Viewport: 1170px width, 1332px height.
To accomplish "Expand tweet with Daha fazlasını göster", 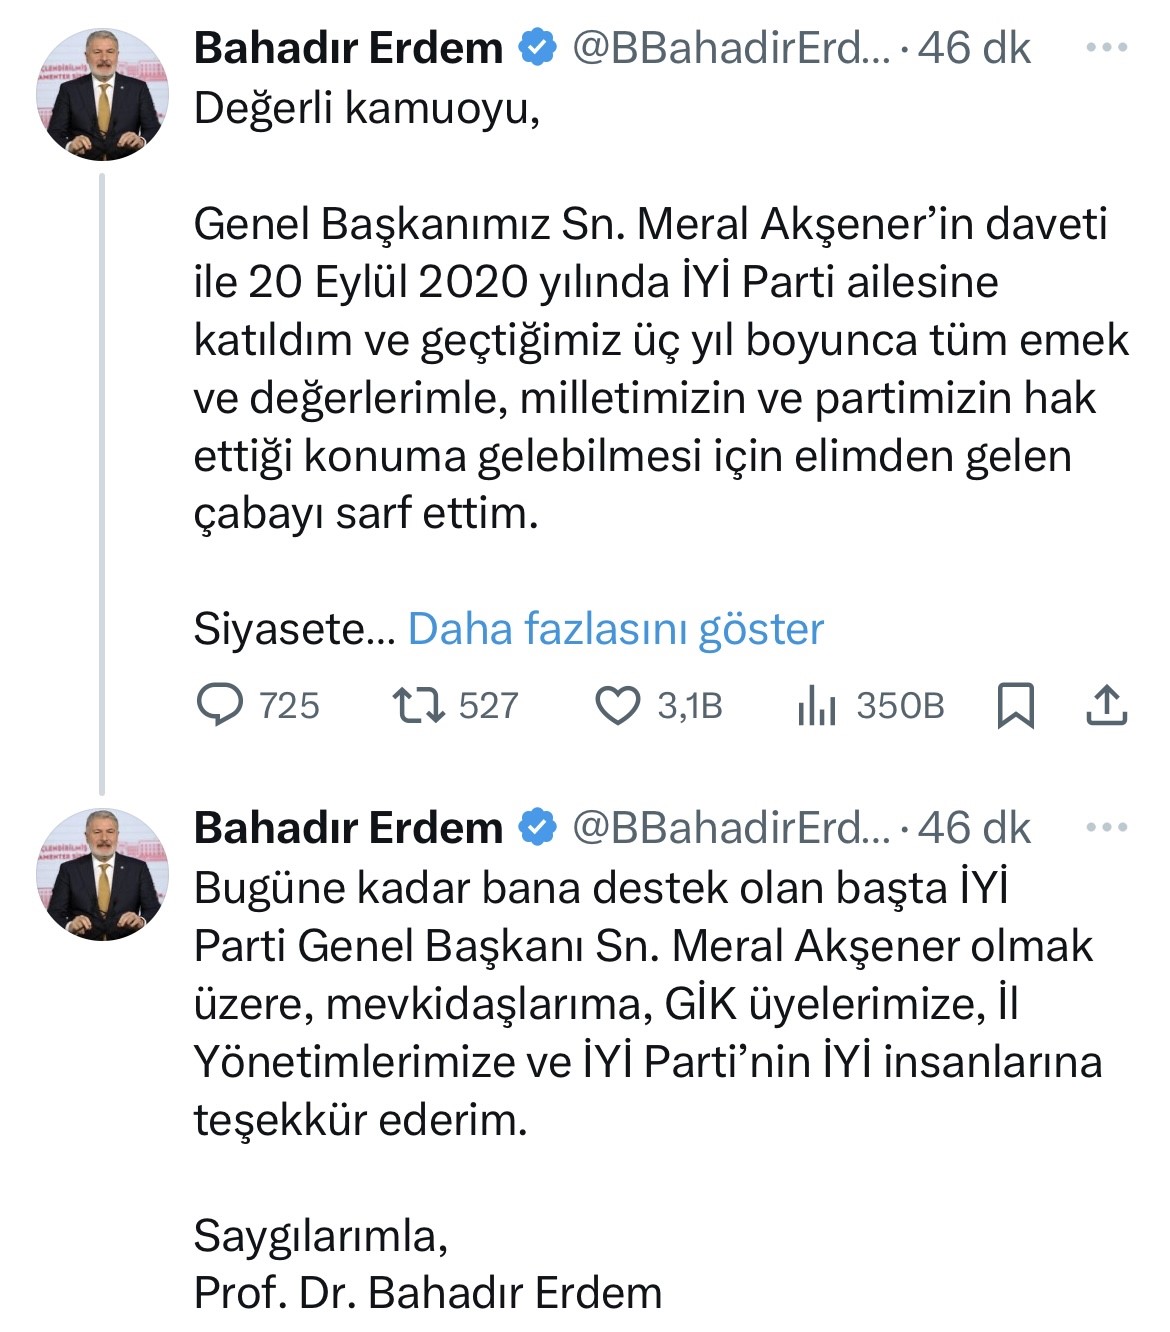I will pos(617,629).
